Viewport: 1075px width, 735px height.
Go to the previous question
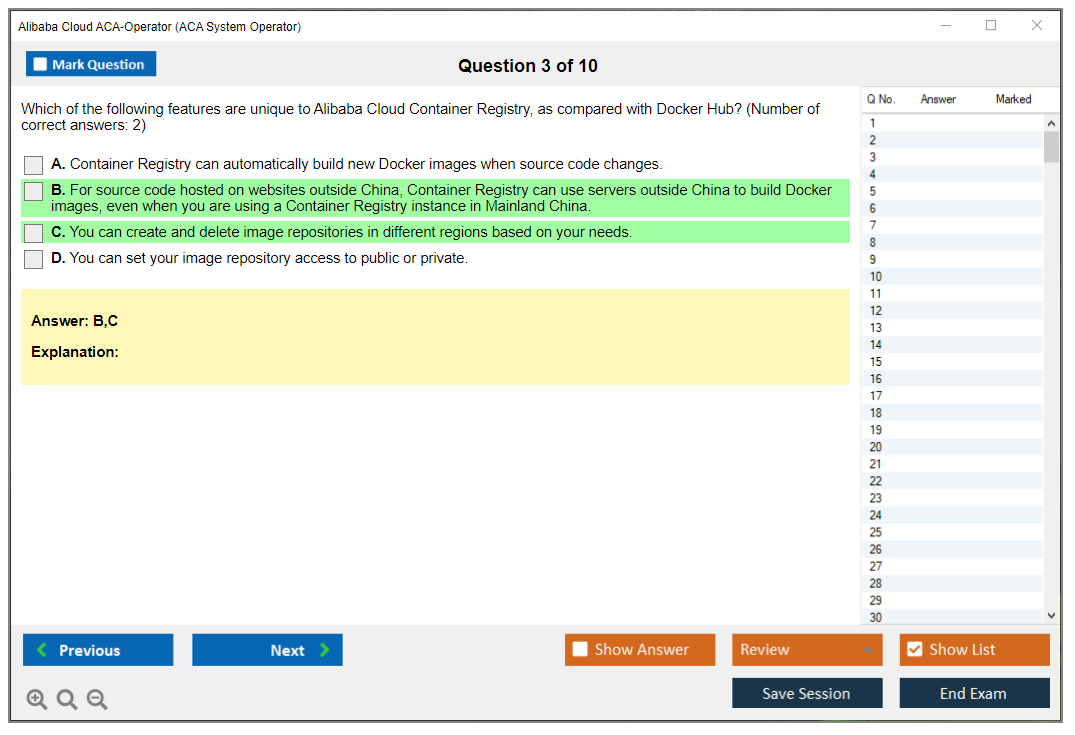[x=98, y=650]
